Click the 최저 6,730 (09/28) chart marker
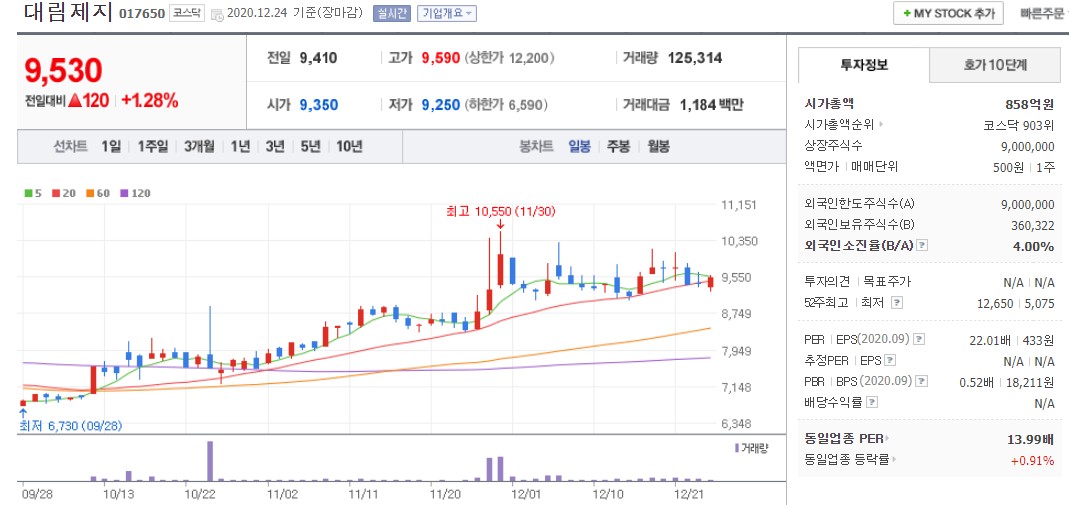This screenshot has width=1069, height=505. pos(70,426)
